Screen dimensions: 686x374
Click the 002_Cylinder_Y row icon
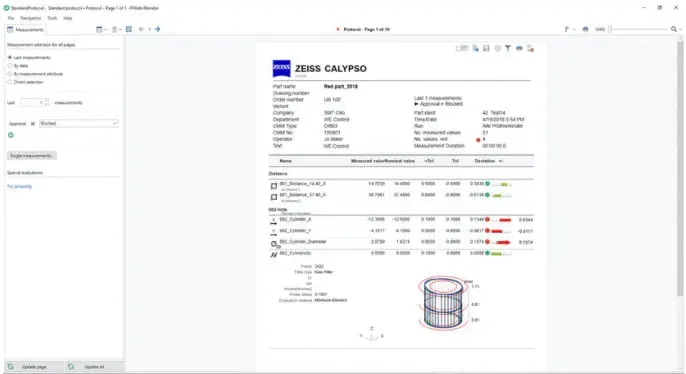(274, 232)
